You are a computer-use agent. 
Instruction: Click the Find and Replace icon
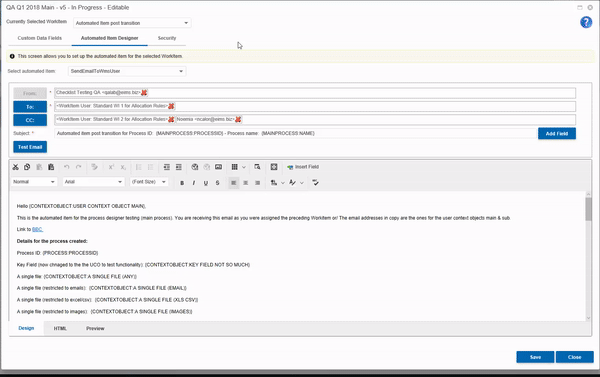click(x=257, y=167)
